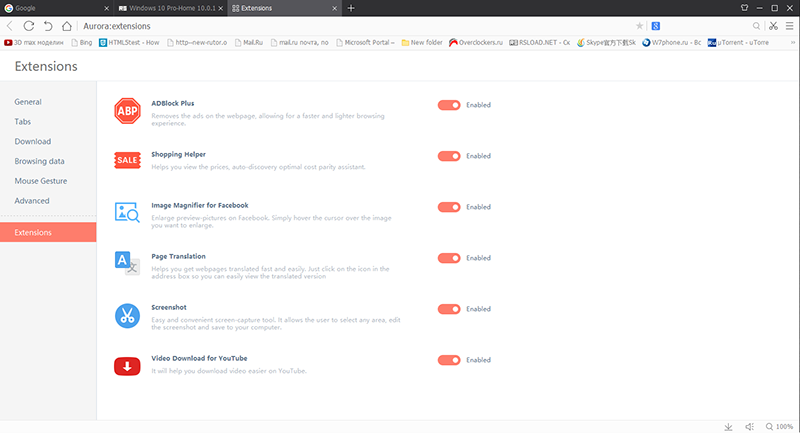Open the home page icon
Viewport: 800px width, 433px height.
[x=67, y=26]
